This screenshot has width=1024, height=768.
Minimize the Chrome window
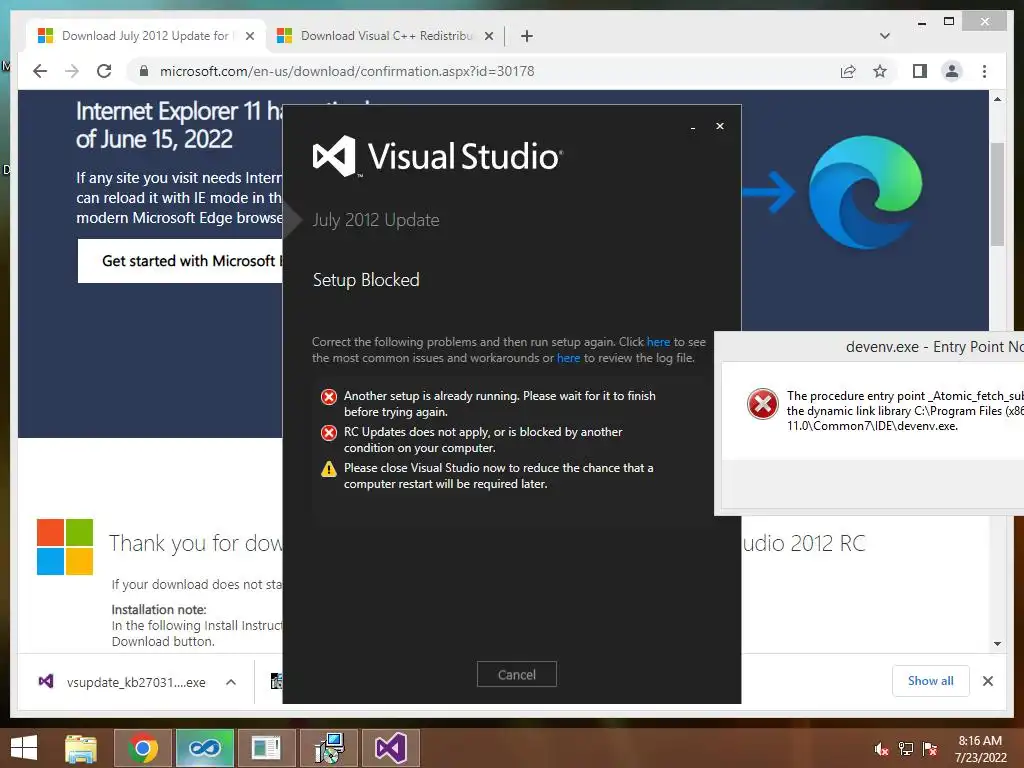(921, 22)
